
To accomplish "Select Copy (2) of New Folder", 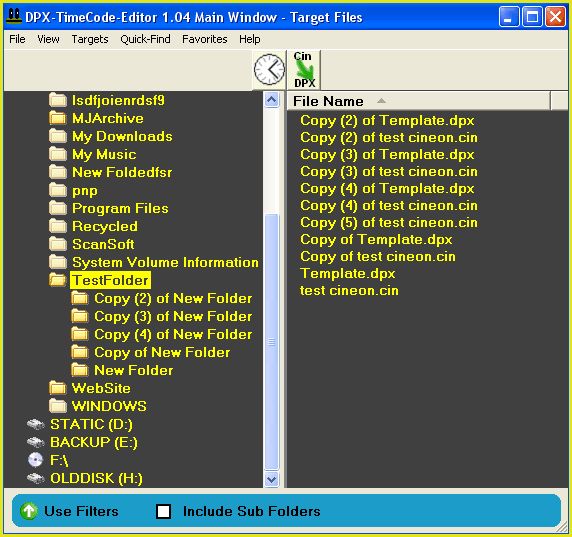I will click(173, 298).
